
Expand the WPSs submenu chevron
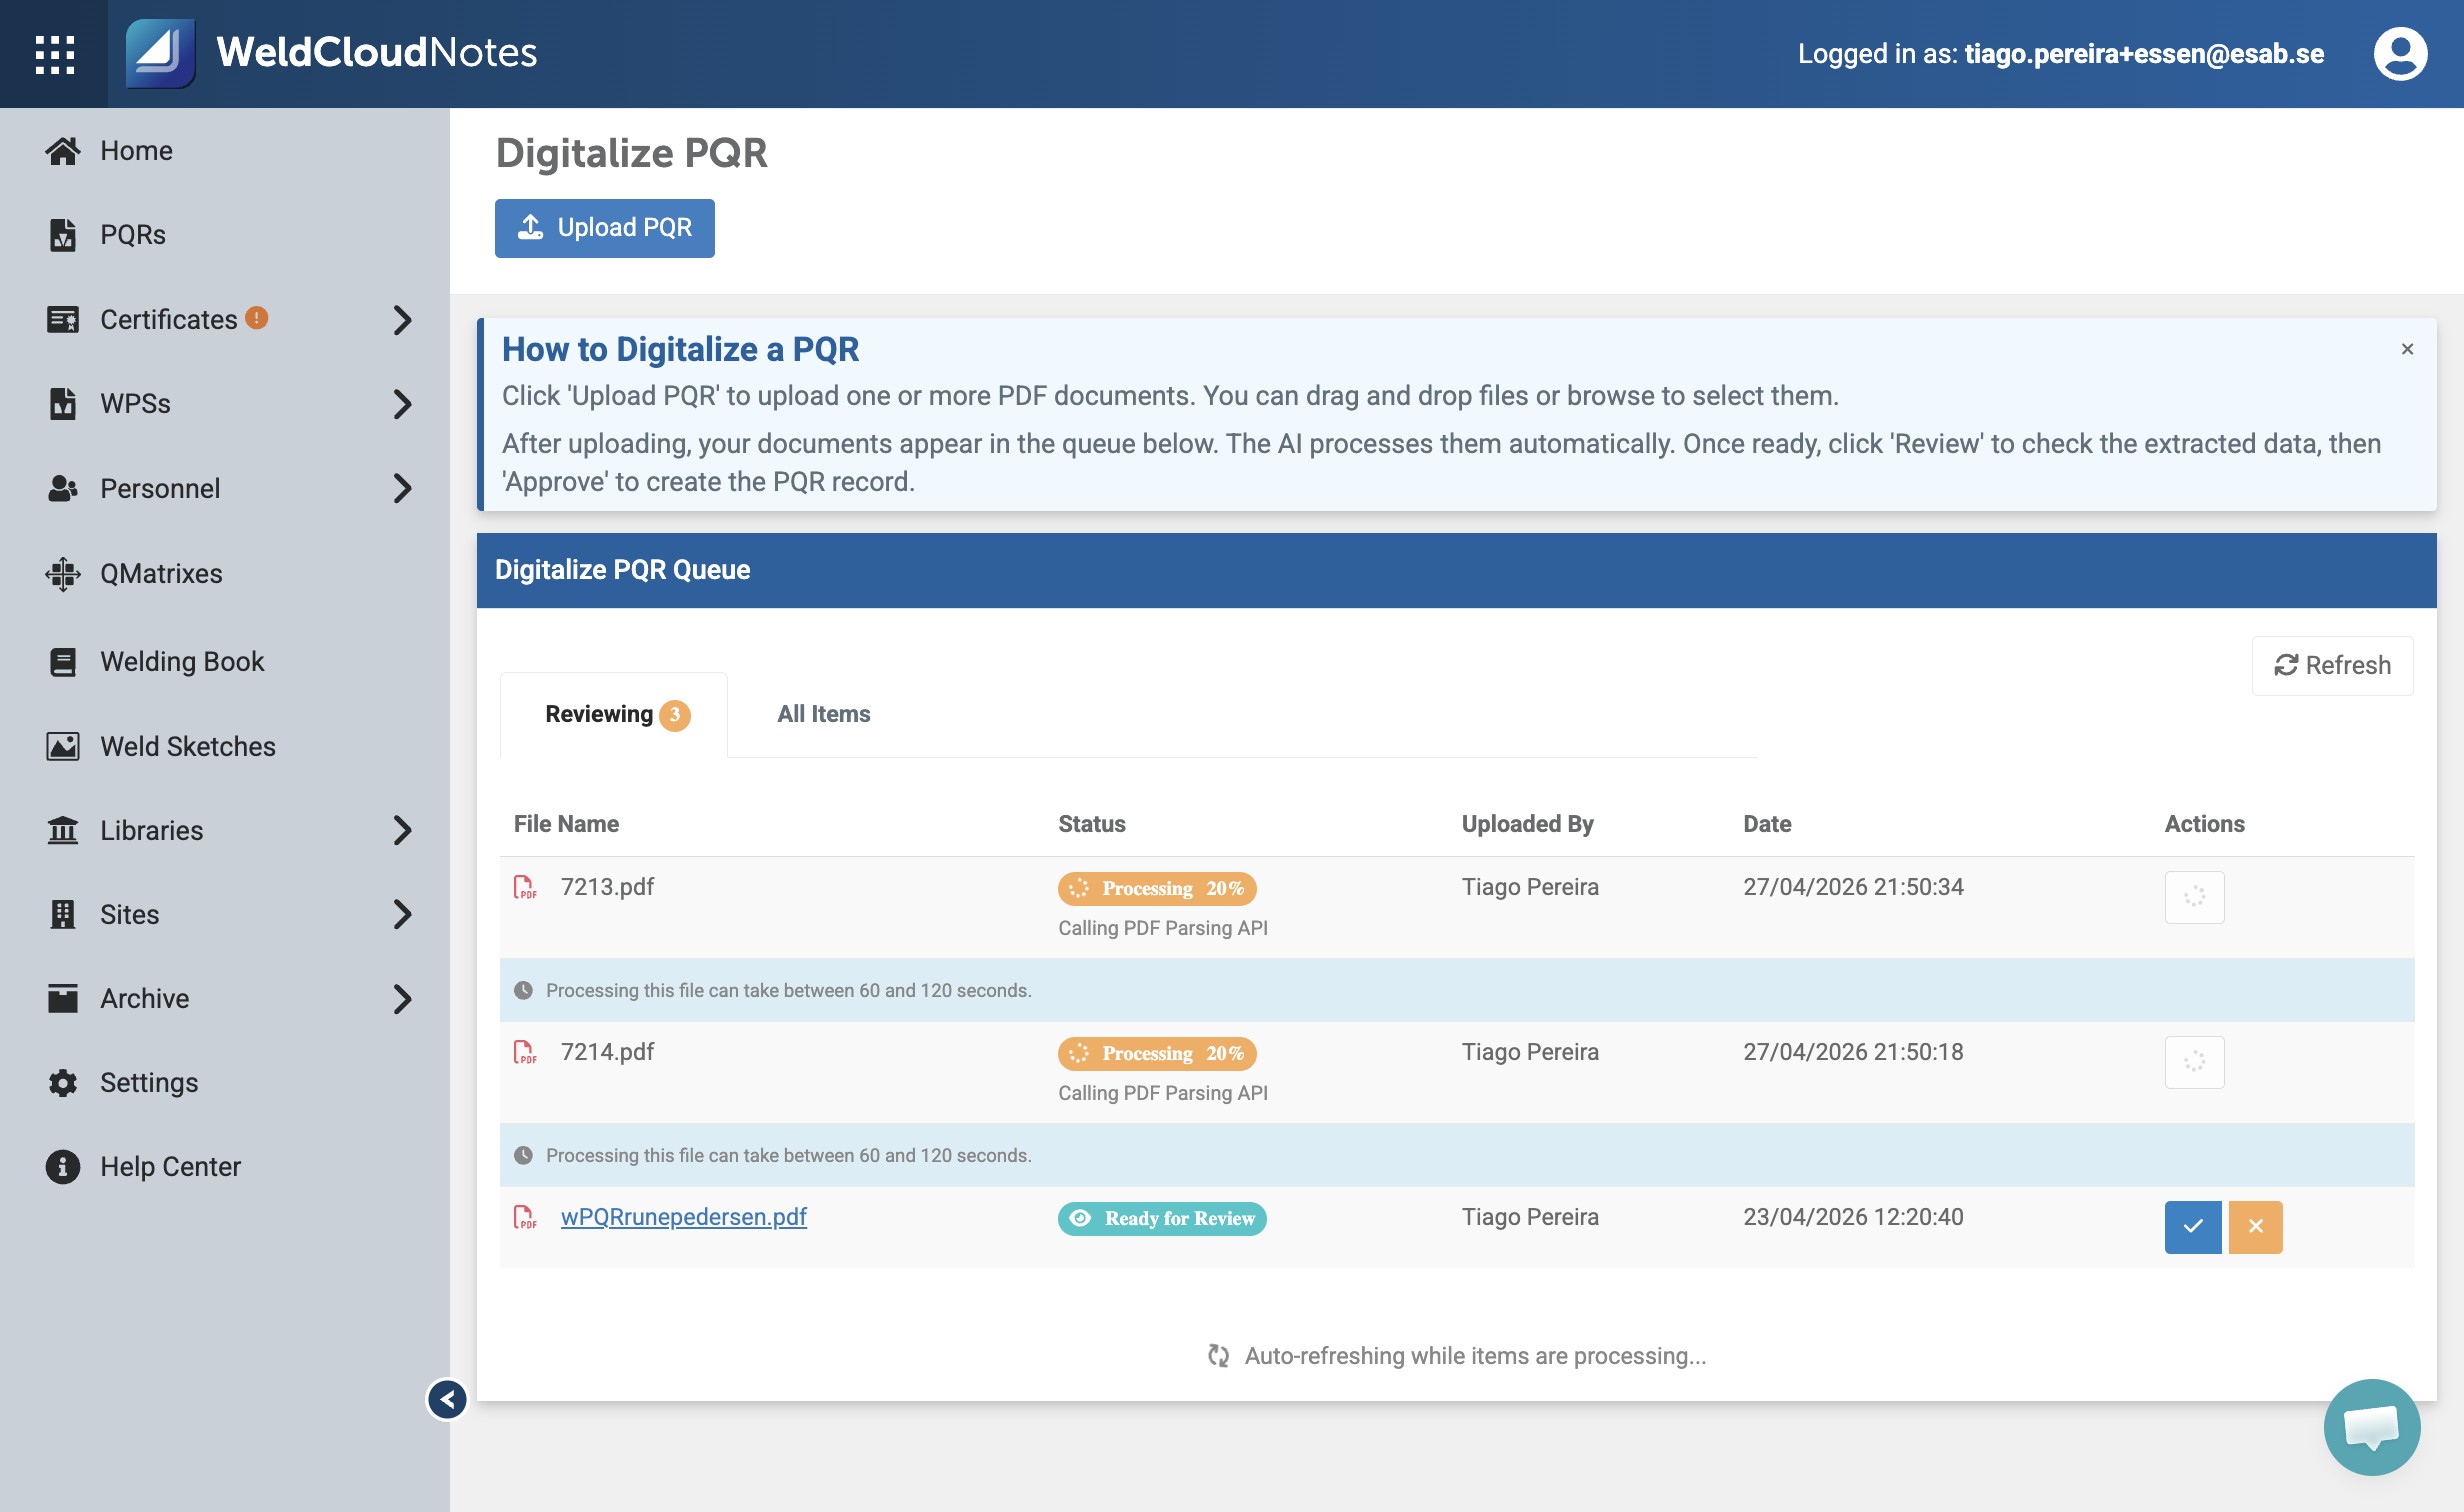pos(402,404)
